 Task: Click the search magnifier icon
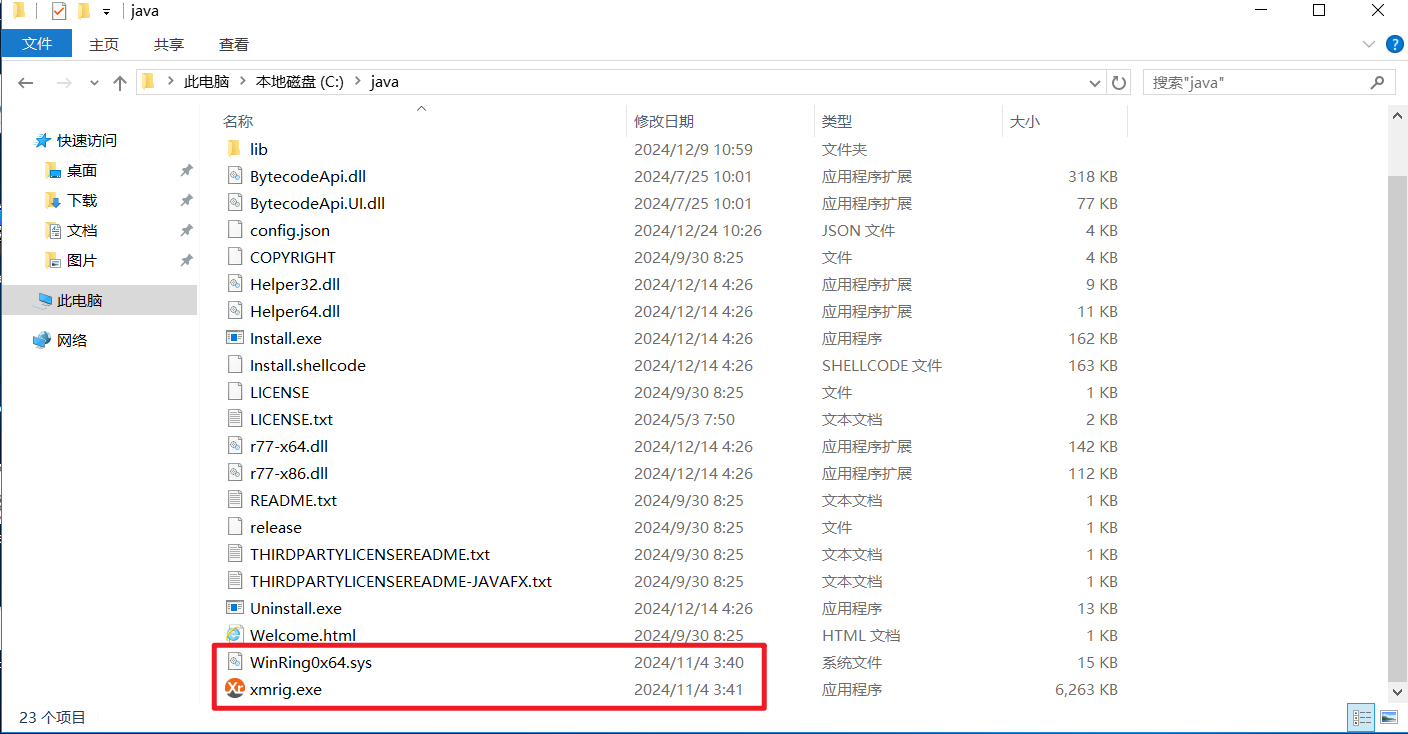click(1378, 82)
